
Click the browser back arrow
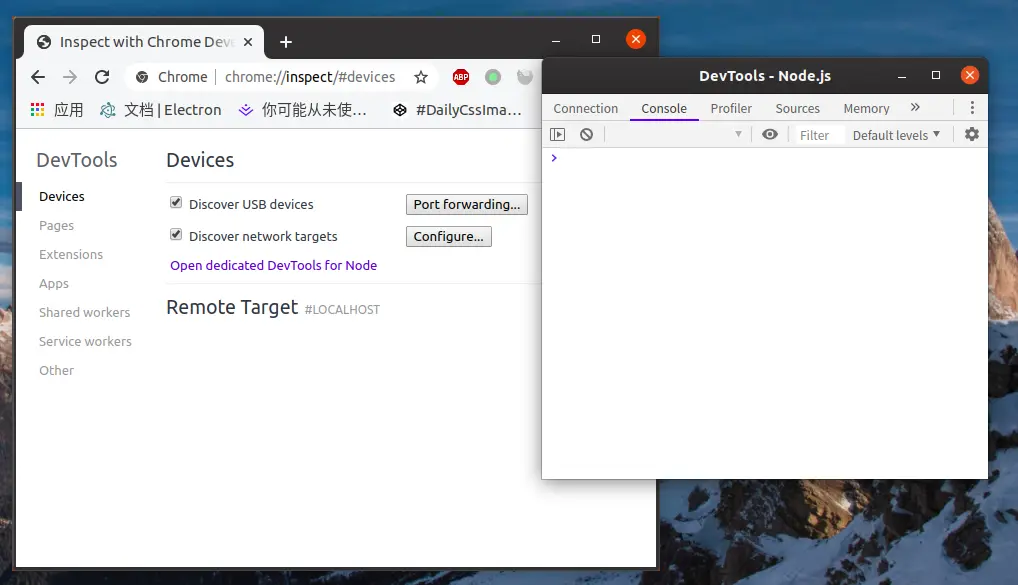click(x=38, y=77)
